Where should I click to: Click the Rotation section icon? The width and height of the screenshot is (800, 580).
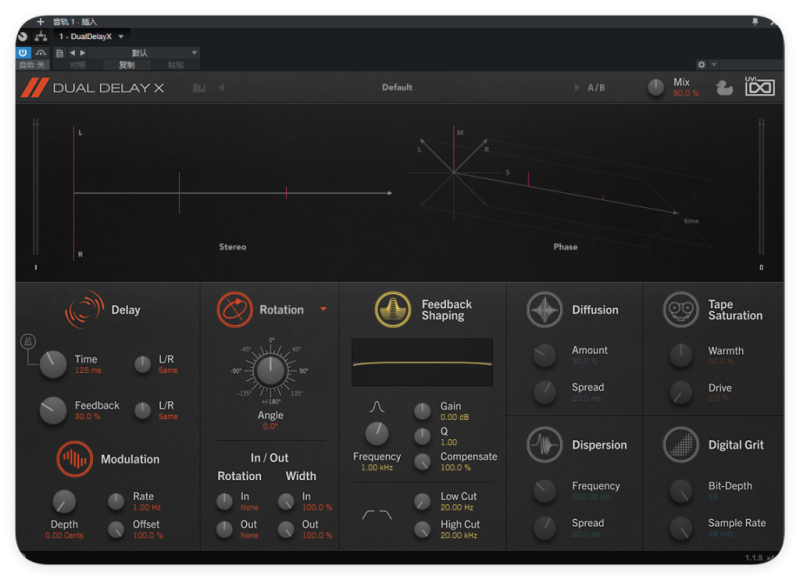235,309
